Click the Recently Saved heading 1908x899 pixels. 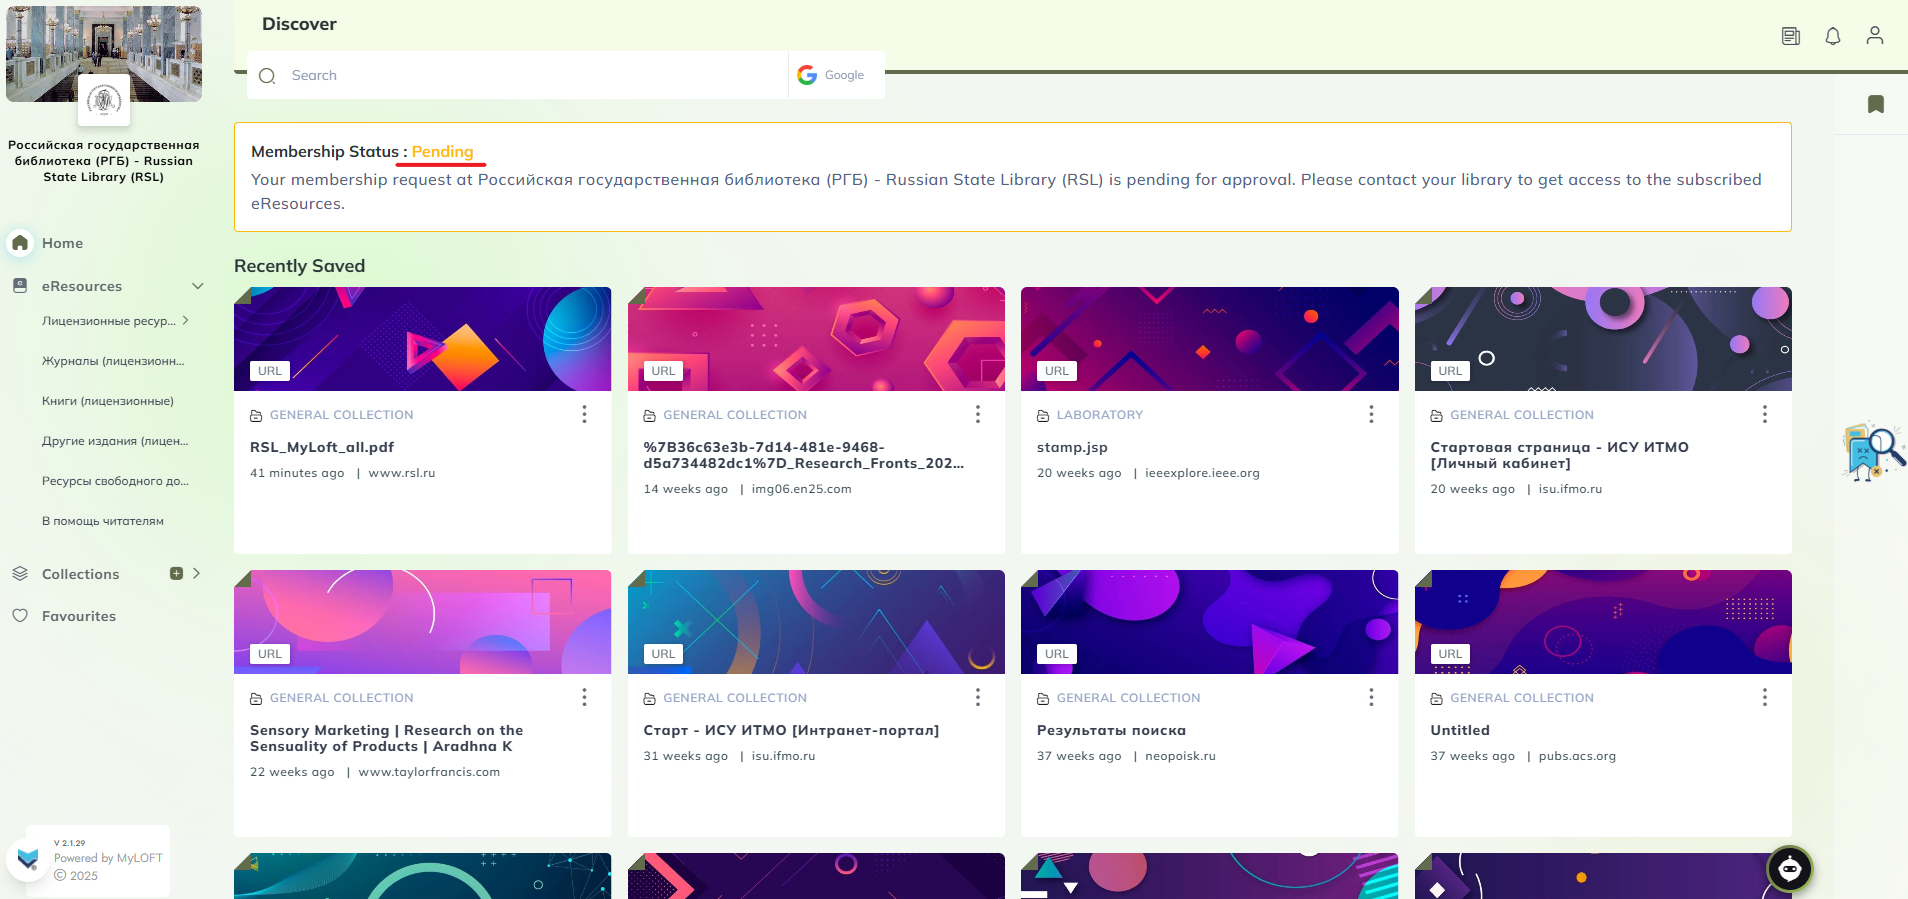tap(299, 266)
